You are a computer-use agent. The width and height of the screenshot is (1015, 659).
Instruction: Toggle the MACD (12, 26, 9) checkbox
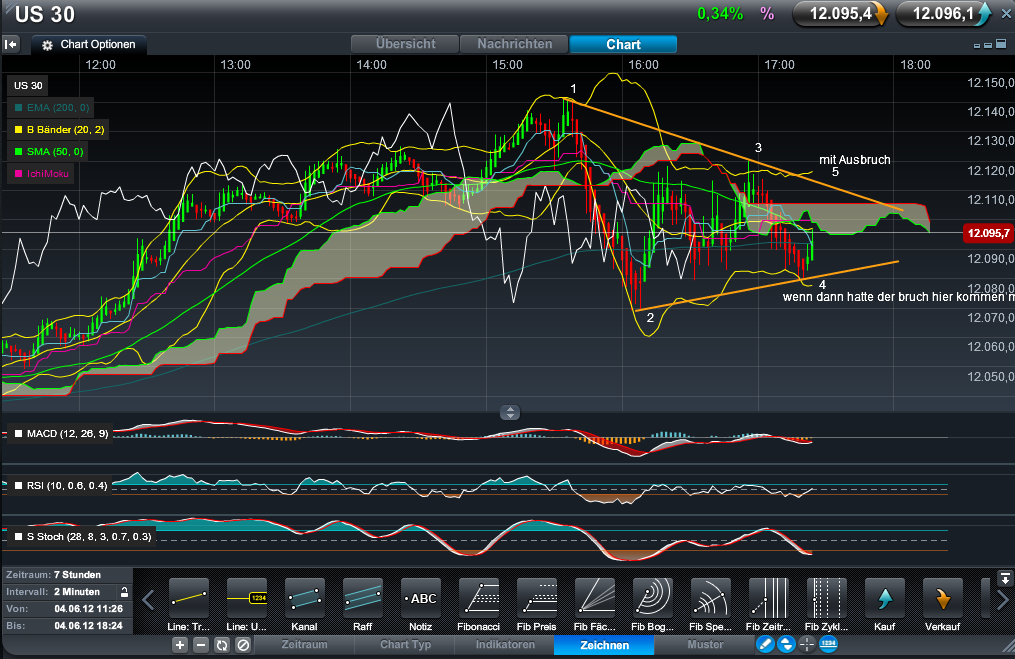point(19,434)
